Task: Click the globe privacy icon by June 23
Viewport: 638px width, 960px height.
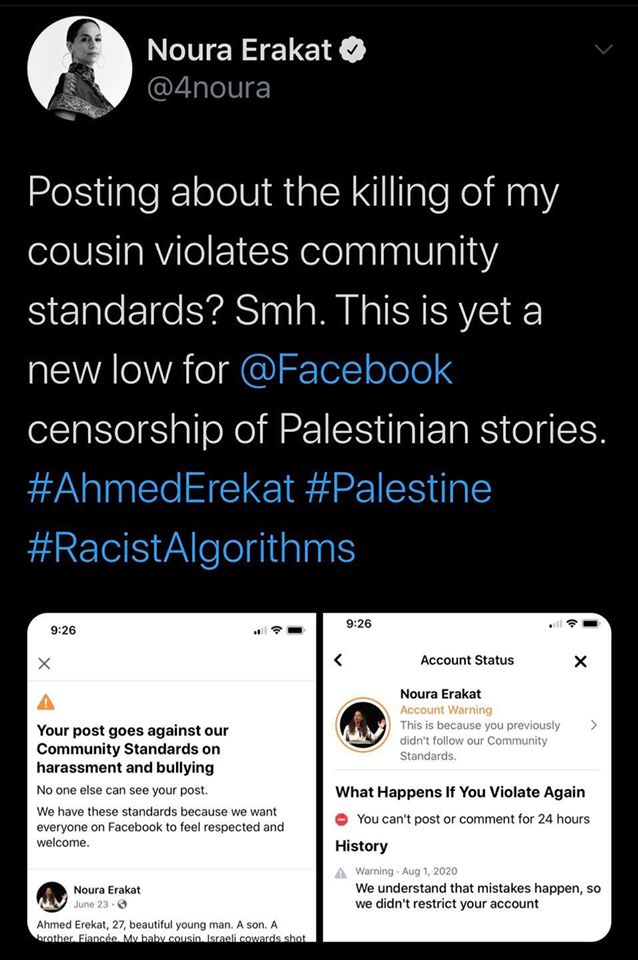Action: (x=122, y=904)
